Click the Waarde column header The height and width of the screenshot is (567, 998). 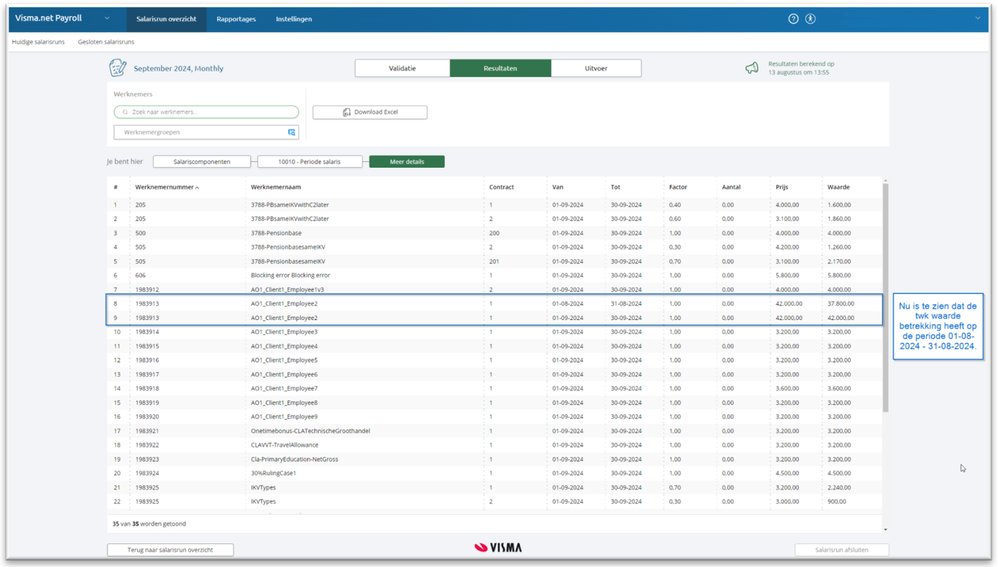(x=838, y=187)
